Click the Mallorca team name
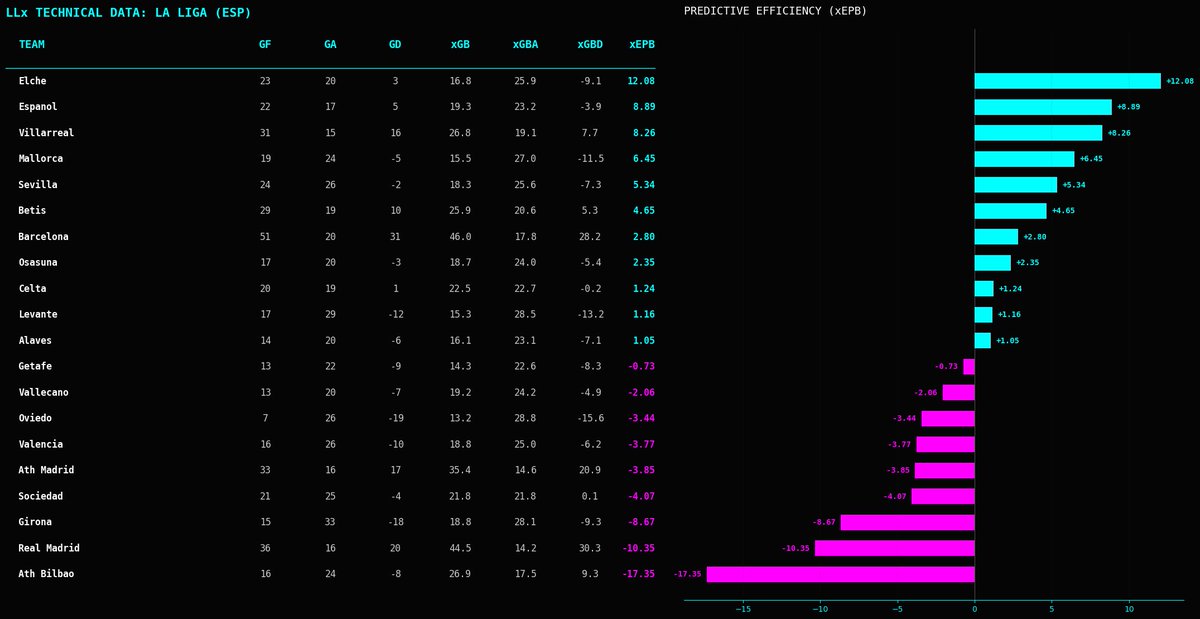 tap(40, 159)
